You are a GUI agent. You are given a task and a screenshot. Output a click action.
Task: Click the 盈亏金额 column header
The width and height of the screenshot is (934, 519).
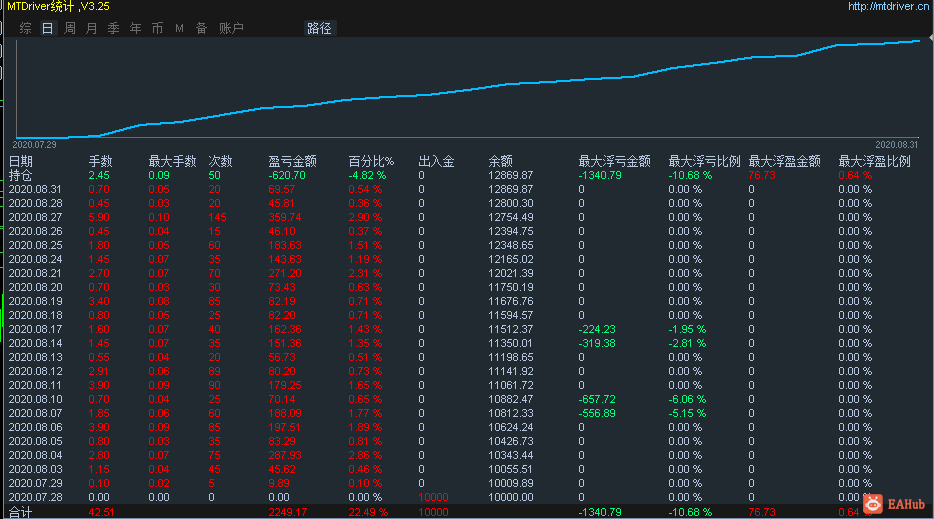[293, 161]
